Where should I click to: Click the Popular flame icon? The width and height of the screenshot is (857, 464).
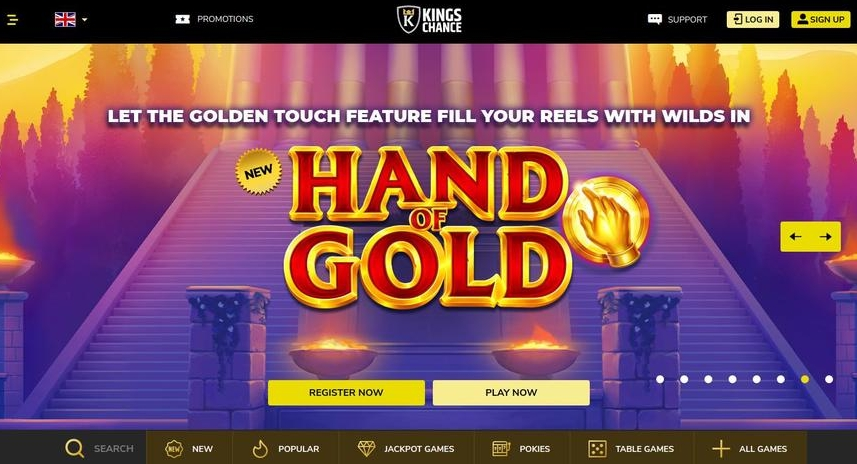(x=260, y=449)
